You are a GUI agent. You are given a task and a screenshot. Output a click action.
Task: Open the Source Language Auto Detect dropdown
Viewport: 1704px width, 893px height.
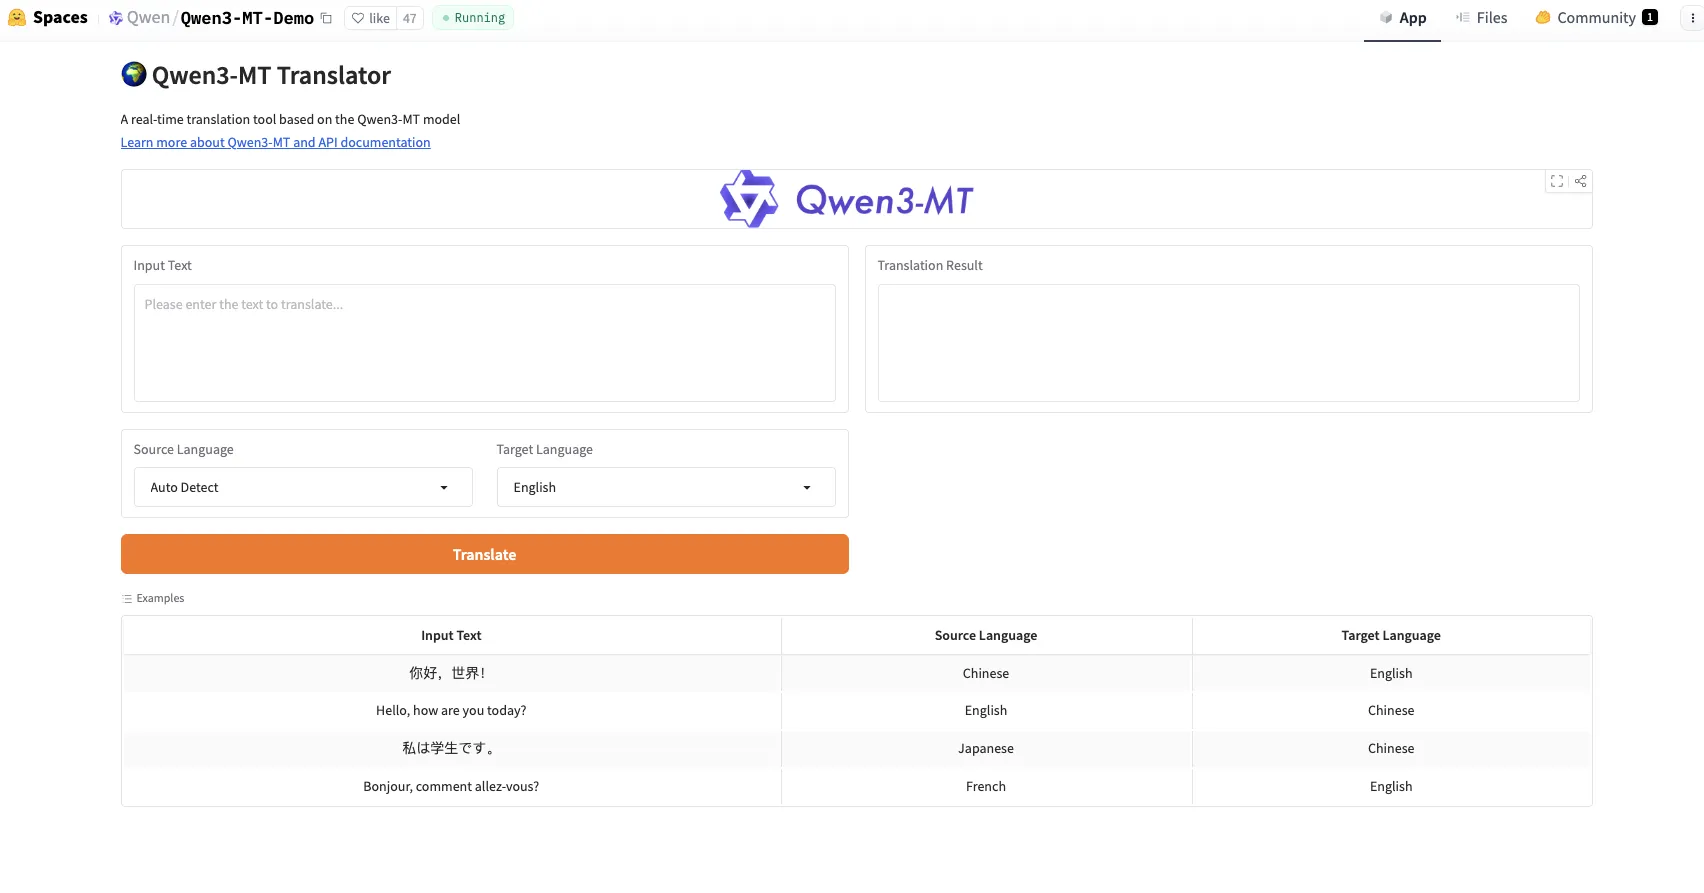pos(303,487)
